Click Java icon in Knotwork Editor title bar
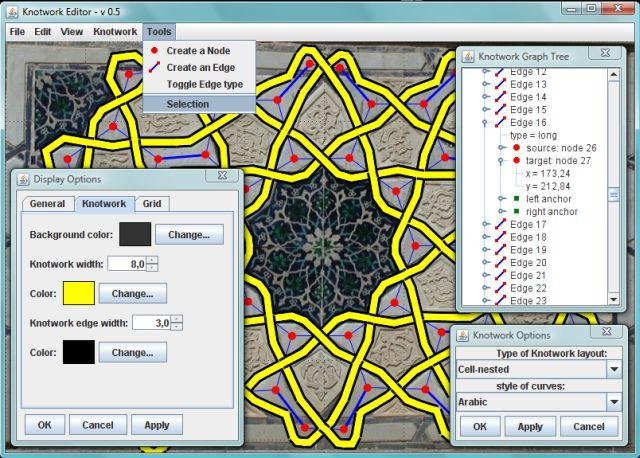The width and height of the screenshot is (640, 458). [x=13, y=12]
